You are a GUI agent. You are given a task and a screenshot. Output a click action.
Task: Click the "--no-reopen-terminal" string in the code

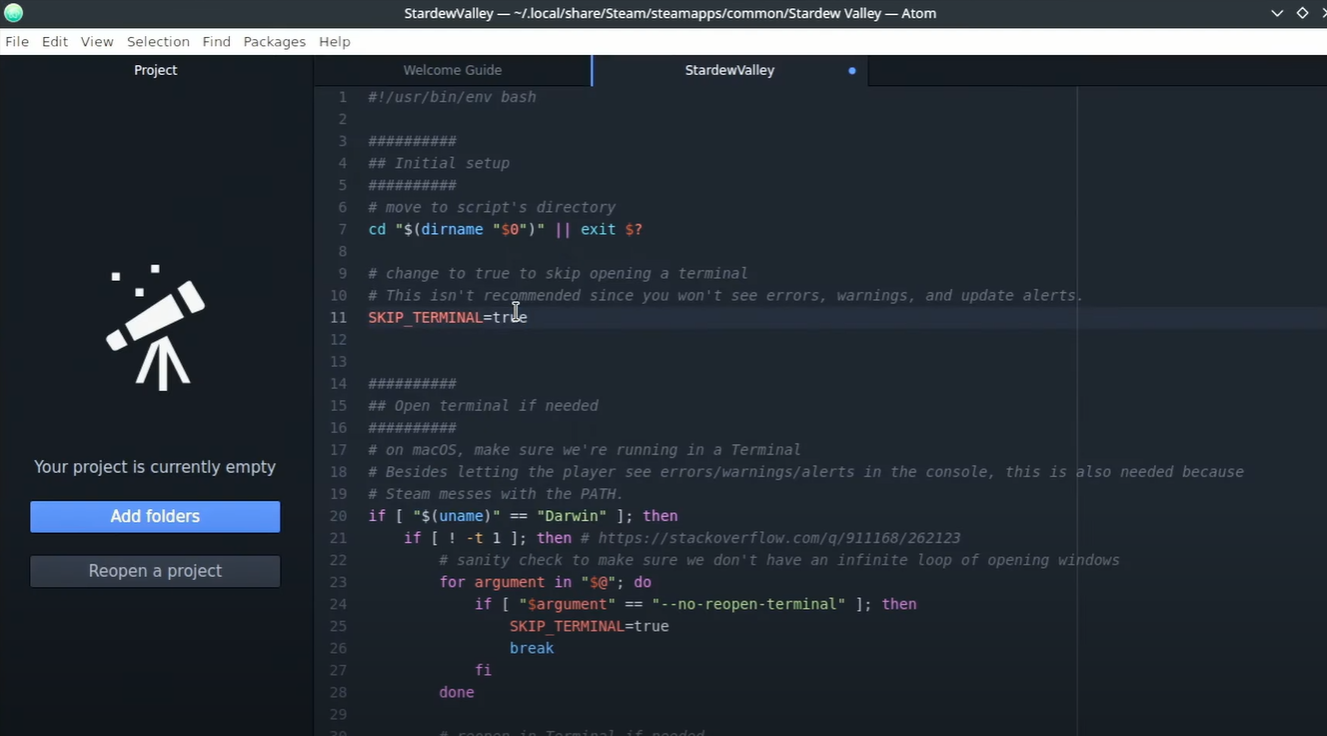[x=749, y=603]
